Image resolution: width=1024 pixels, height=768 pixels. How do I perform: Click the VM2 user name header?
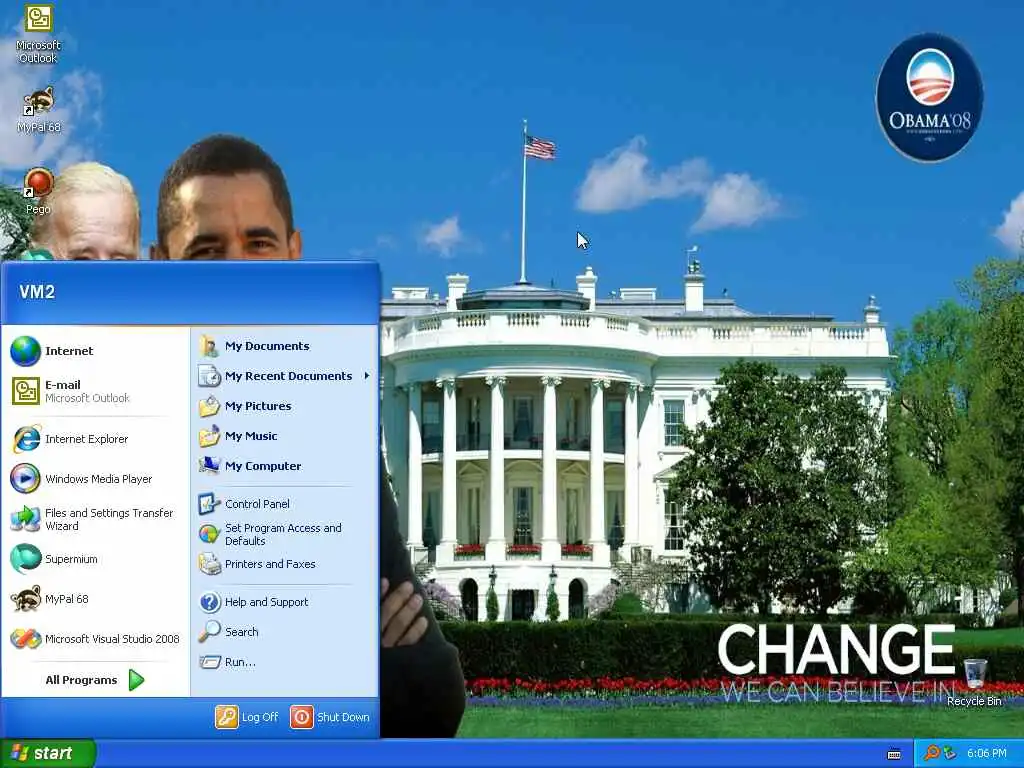[x=37, y=292]
